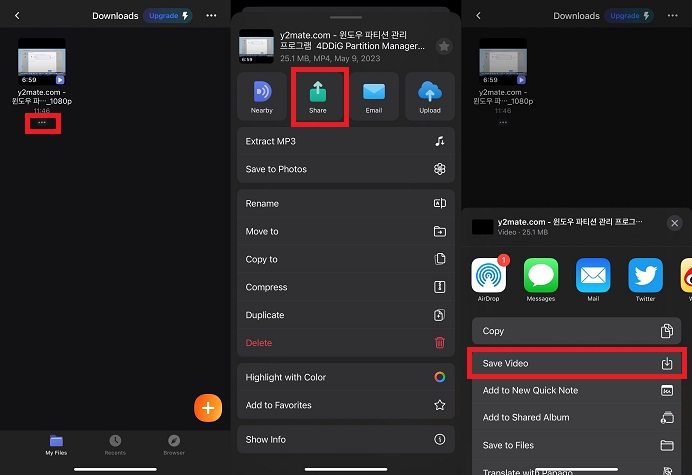Viewport: 692px width, 475px height.
Task: Open Show Info for the file
Action: click(346, 439)
